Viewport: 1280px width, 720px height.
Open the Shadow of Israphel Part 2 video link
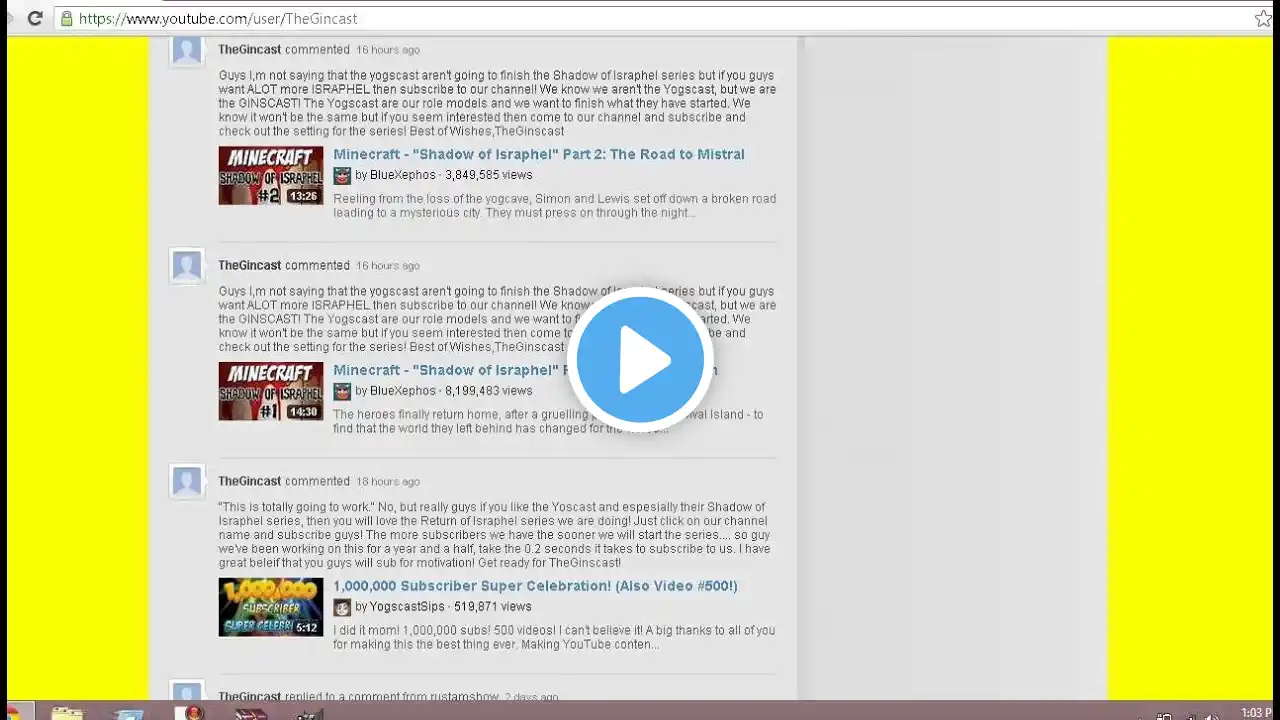(539, 154)
